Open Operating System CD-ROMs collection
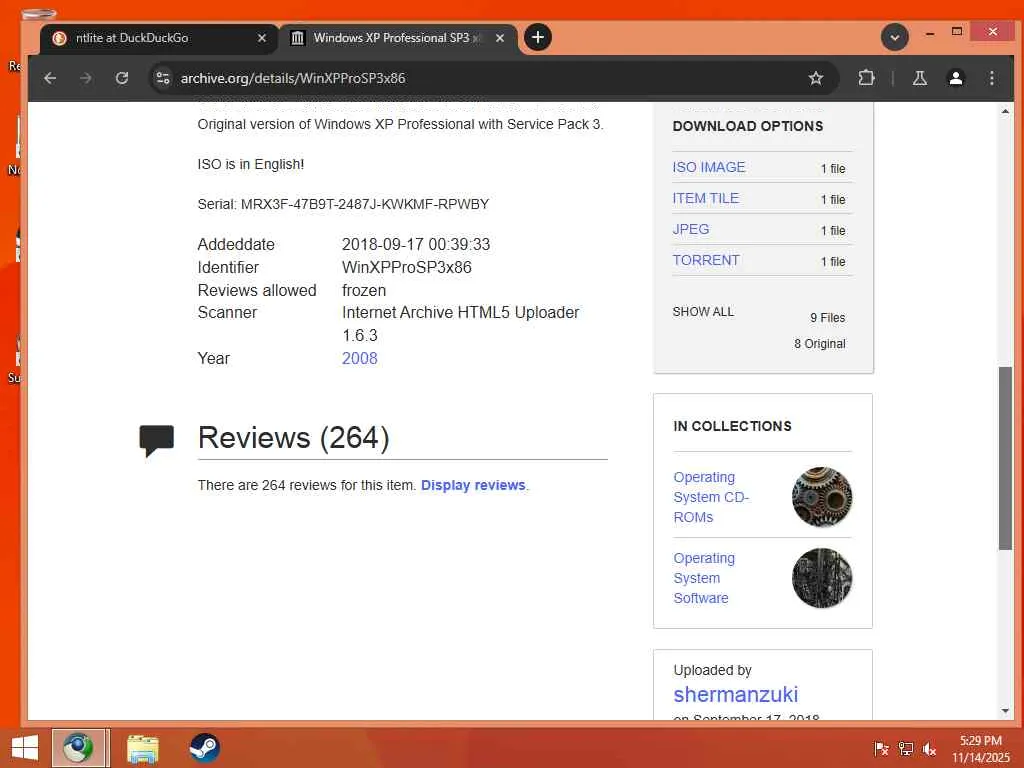Screen dimensions: 1024x768 tap(711, 497)
